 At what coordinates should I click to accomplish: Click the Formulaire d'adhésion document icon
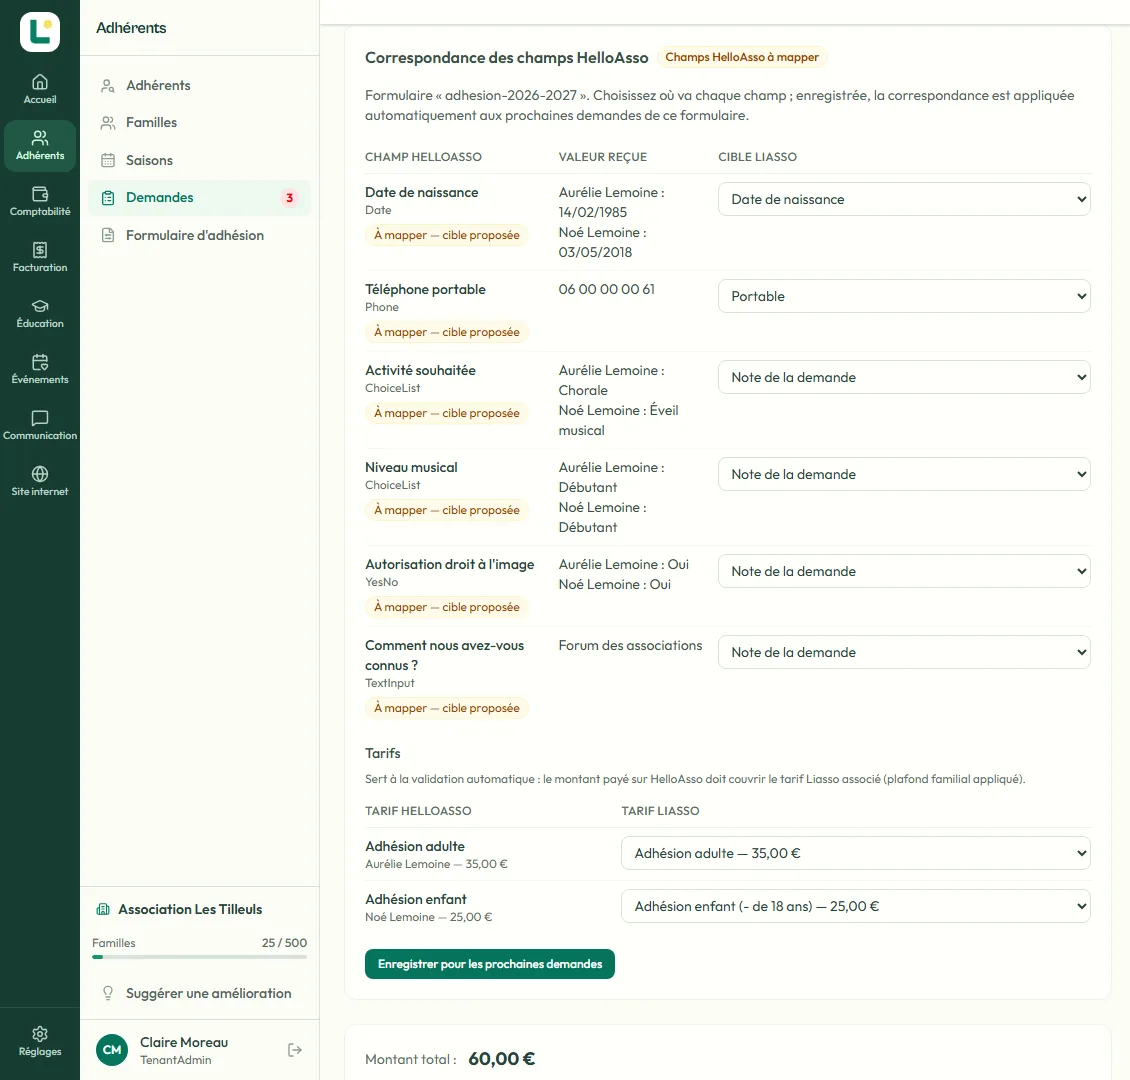(108, 235)
